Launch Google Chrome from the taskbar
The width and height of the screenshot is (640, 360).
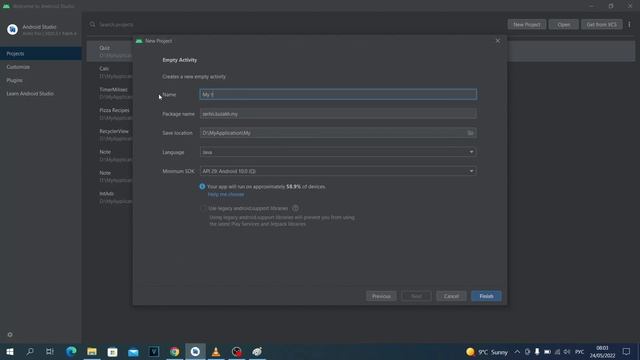(175, 351)
